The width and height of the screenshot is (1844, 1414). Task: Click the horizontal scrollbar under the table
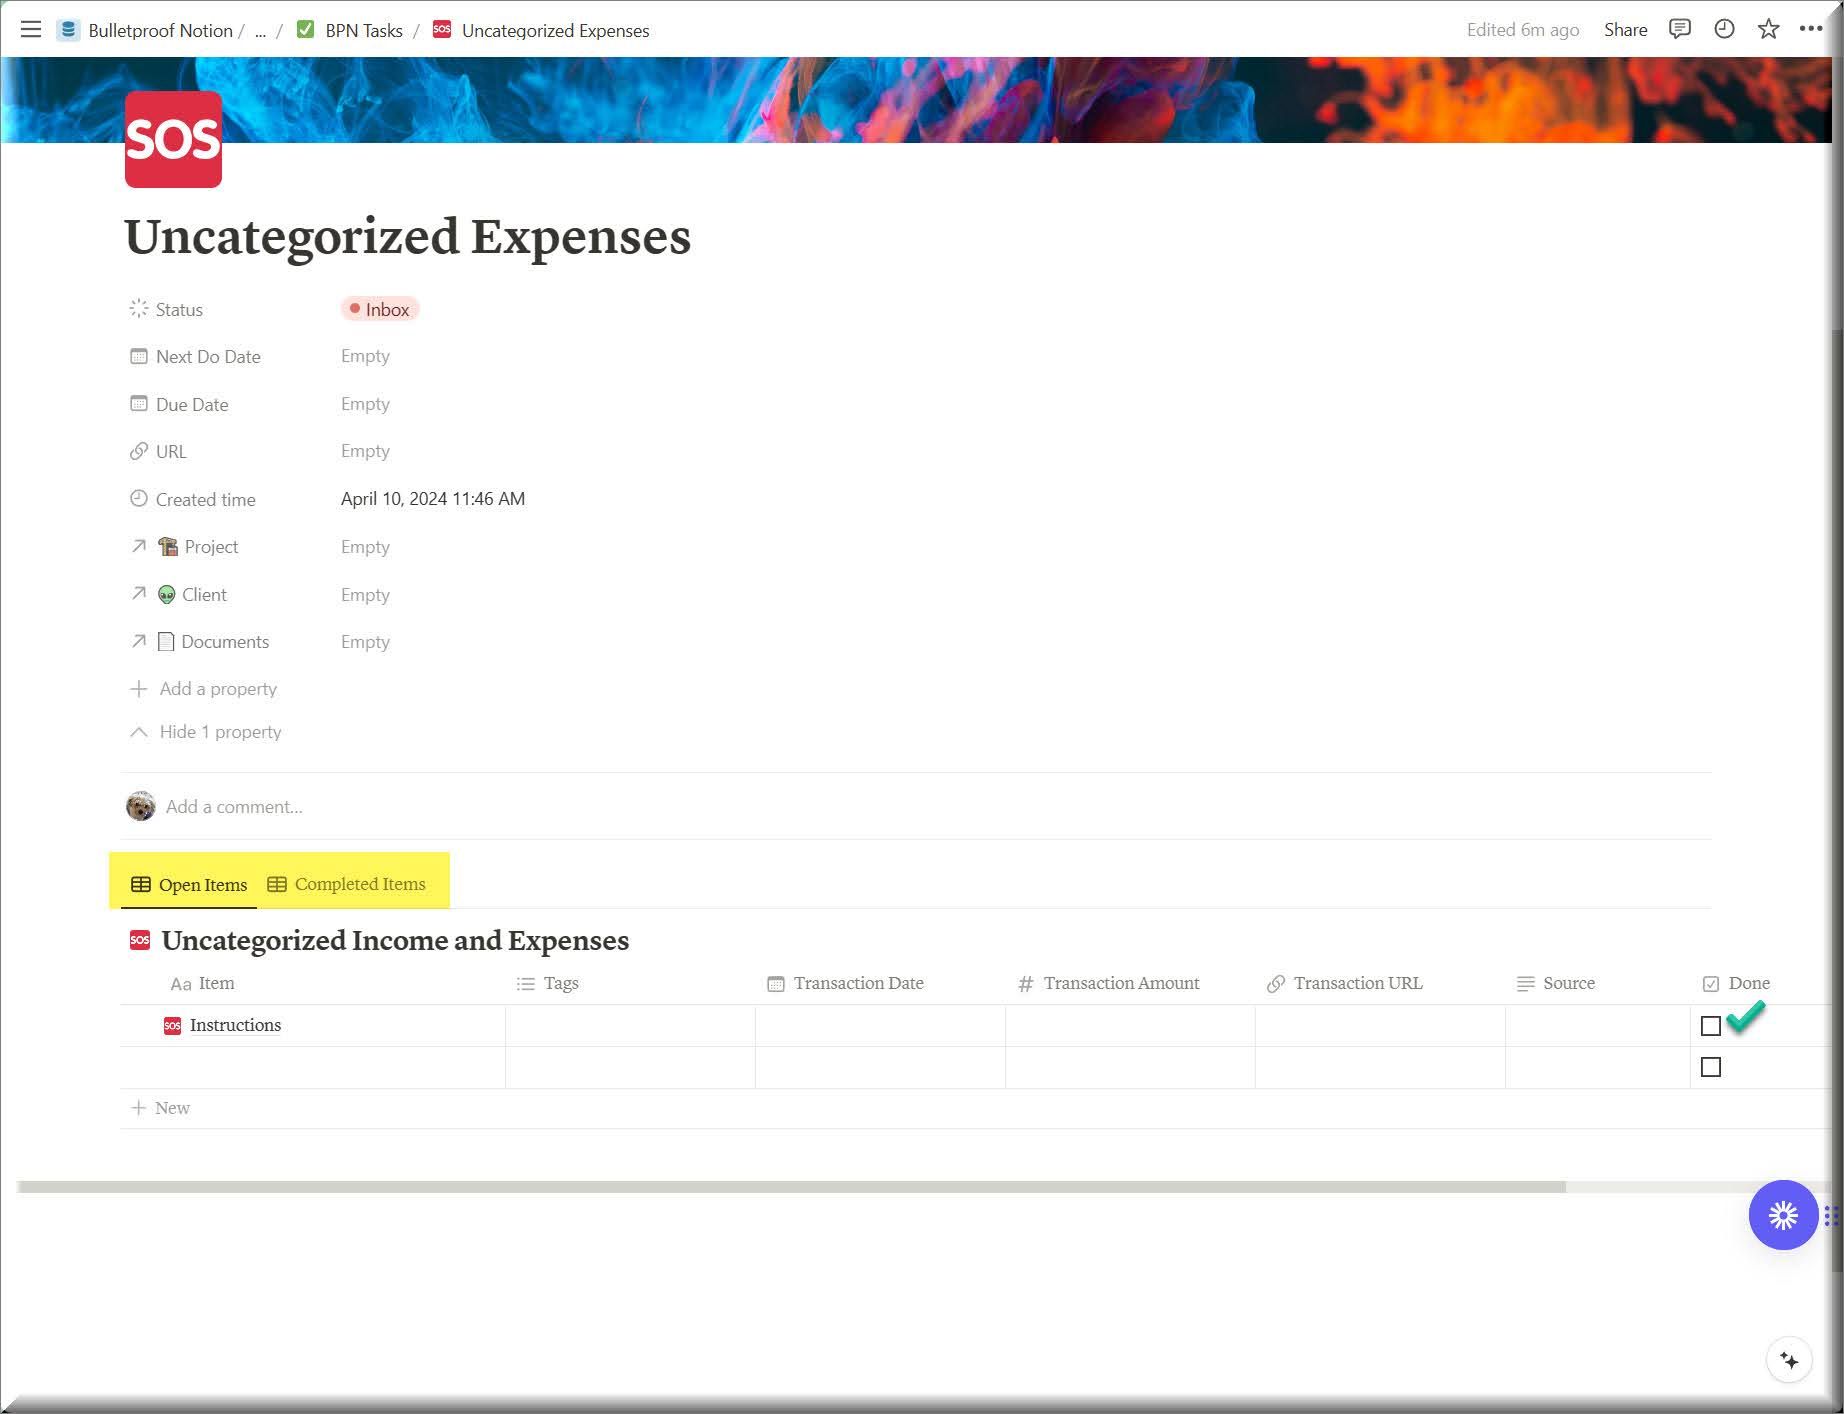[791, 1187]
